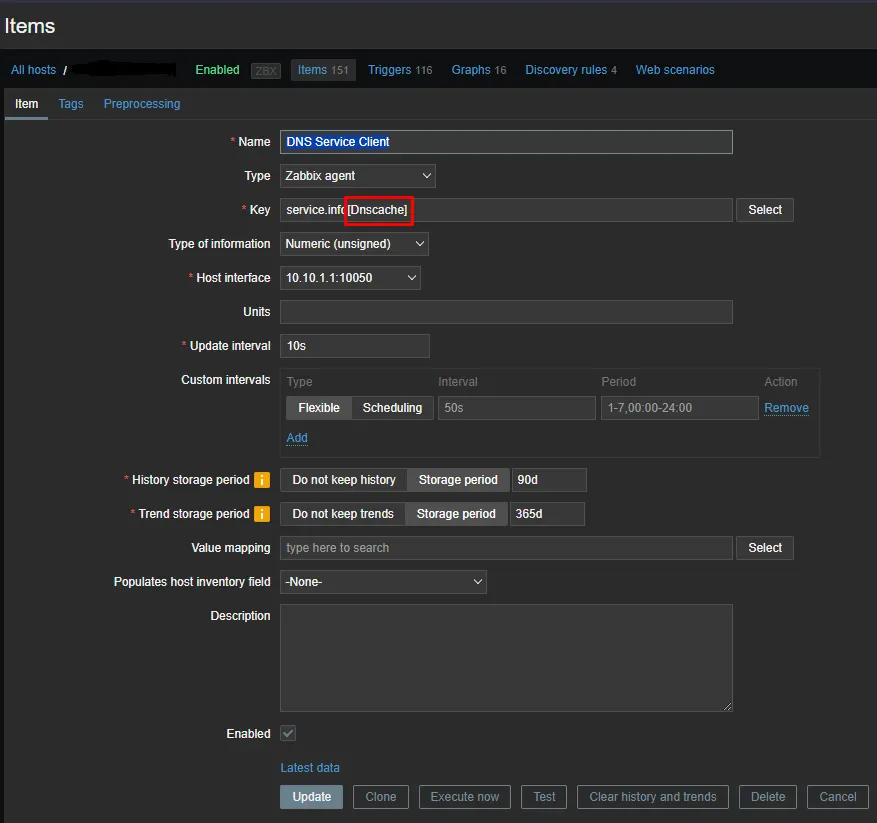
Task: Click the Execute now button
Action: tap(465, 797)
